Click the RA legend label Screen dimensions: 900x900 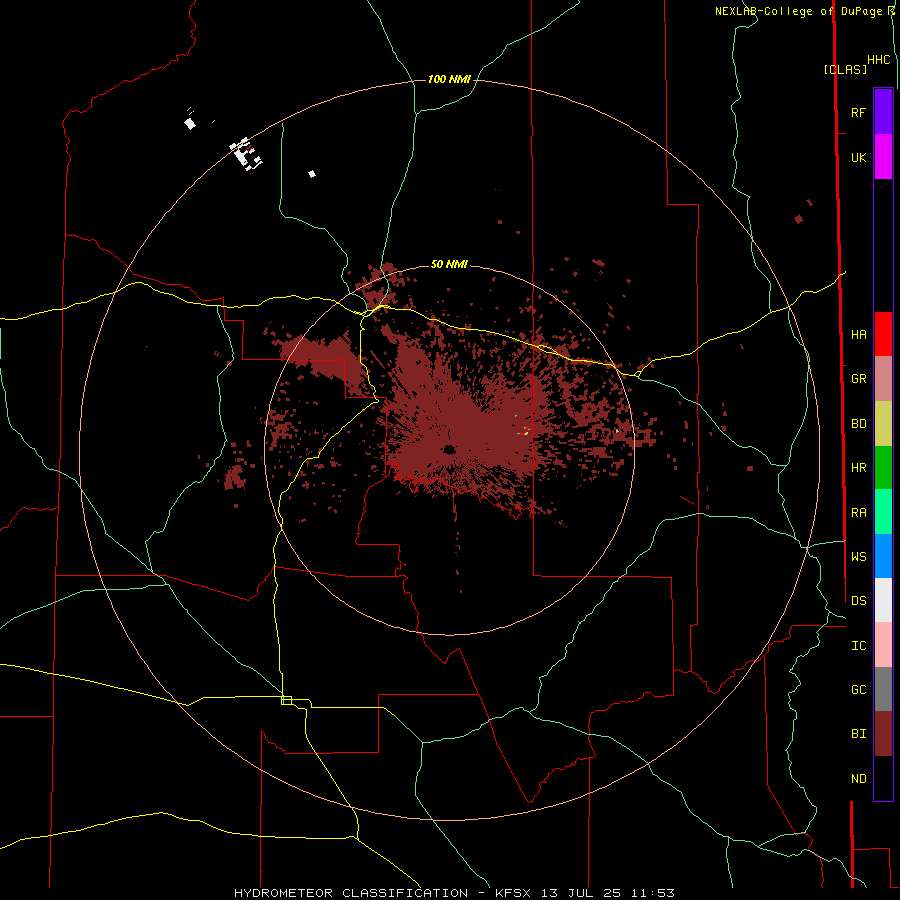coord(858,513)
